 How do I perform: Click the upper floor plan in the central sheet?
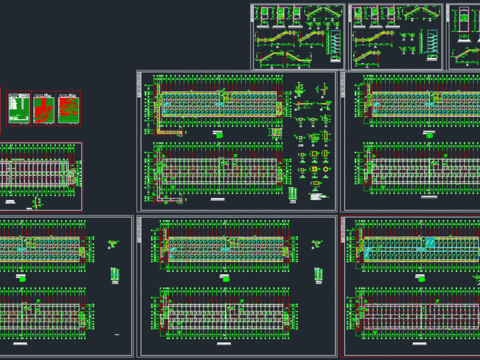coord(217,104)
